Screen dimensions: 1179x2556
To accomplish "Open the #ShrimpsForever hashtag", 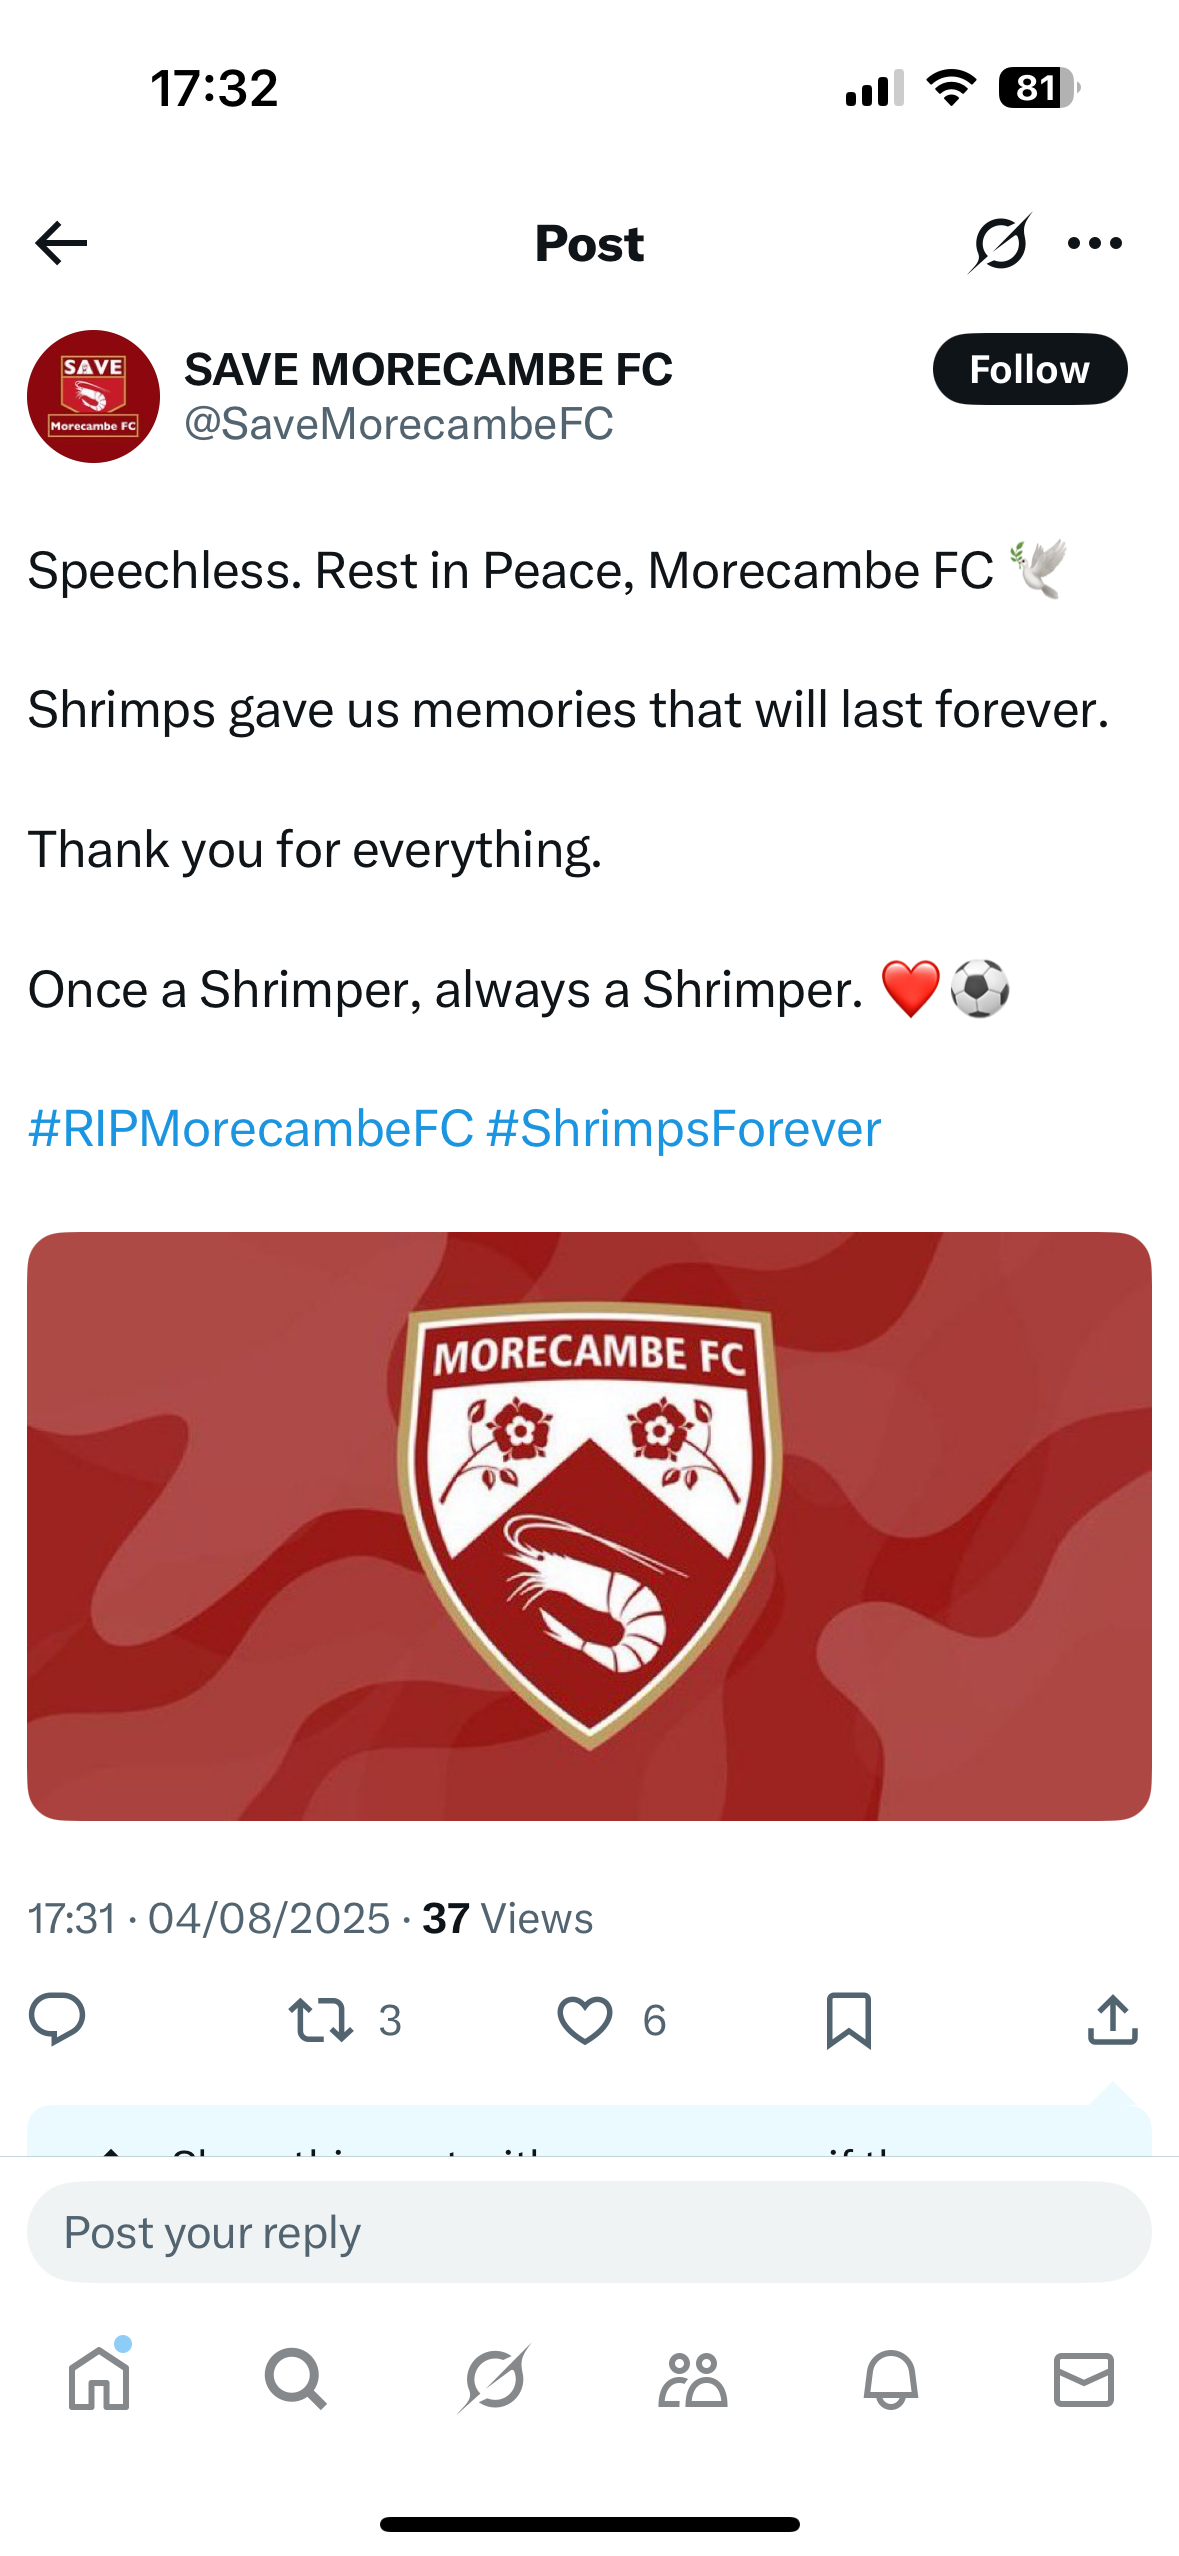I will pyautogui.click(x=683, y=1129).
